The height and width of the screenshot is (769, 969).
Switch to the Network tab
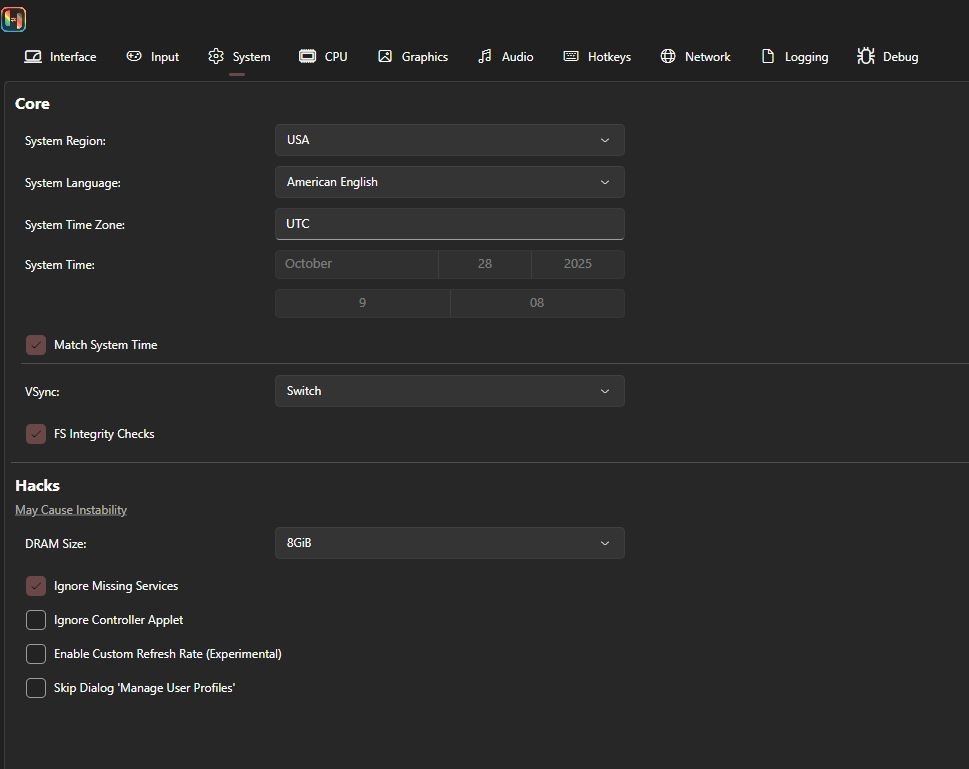695,57
